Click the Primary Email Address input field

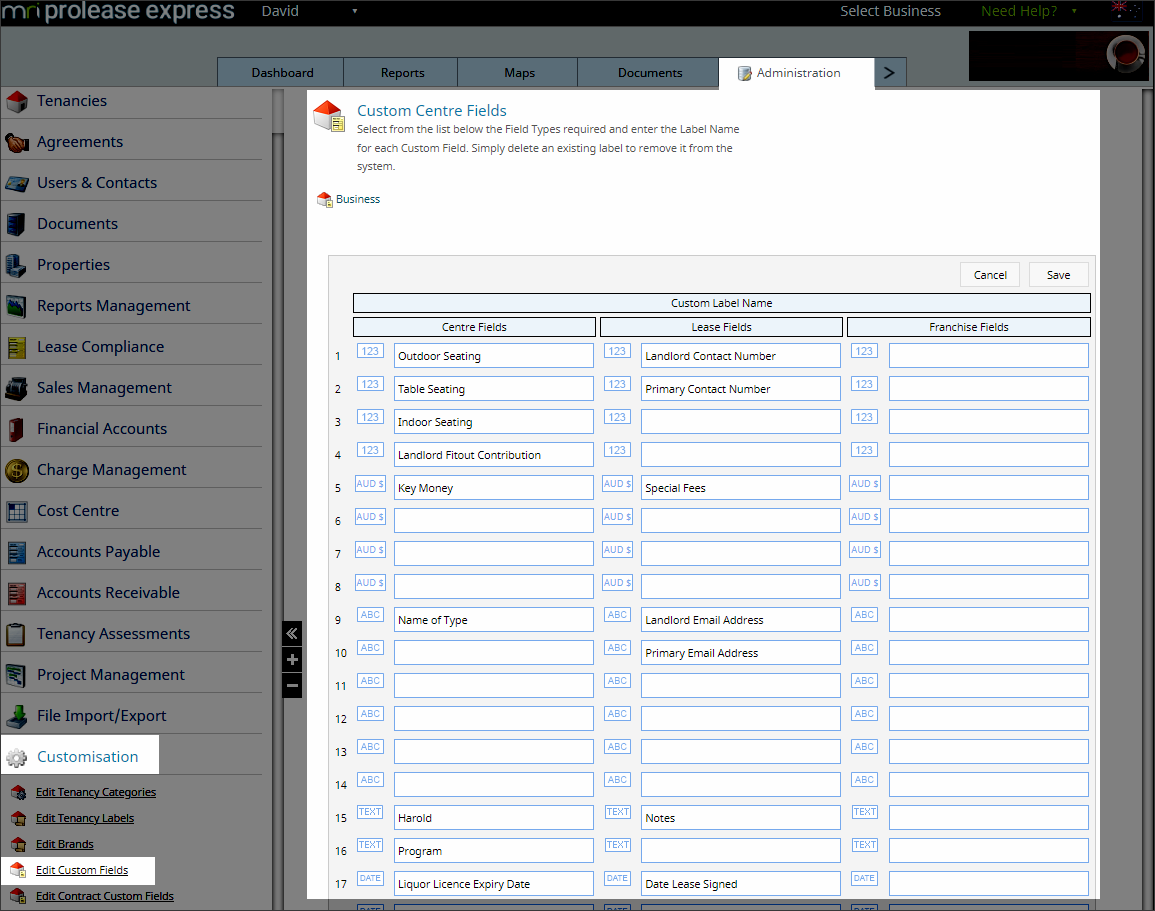(x=740, y=653)
